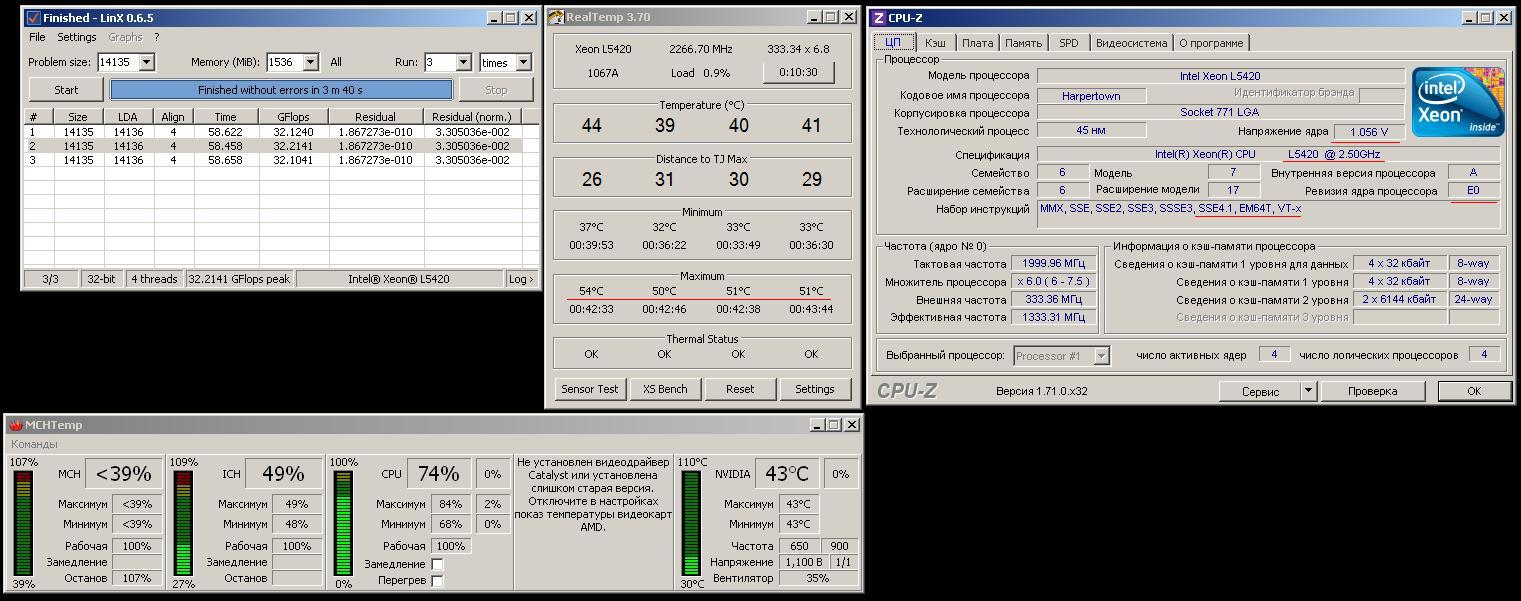Open the Run count dropdown
Screen dimensions: 1521x601
click(463, 62)
